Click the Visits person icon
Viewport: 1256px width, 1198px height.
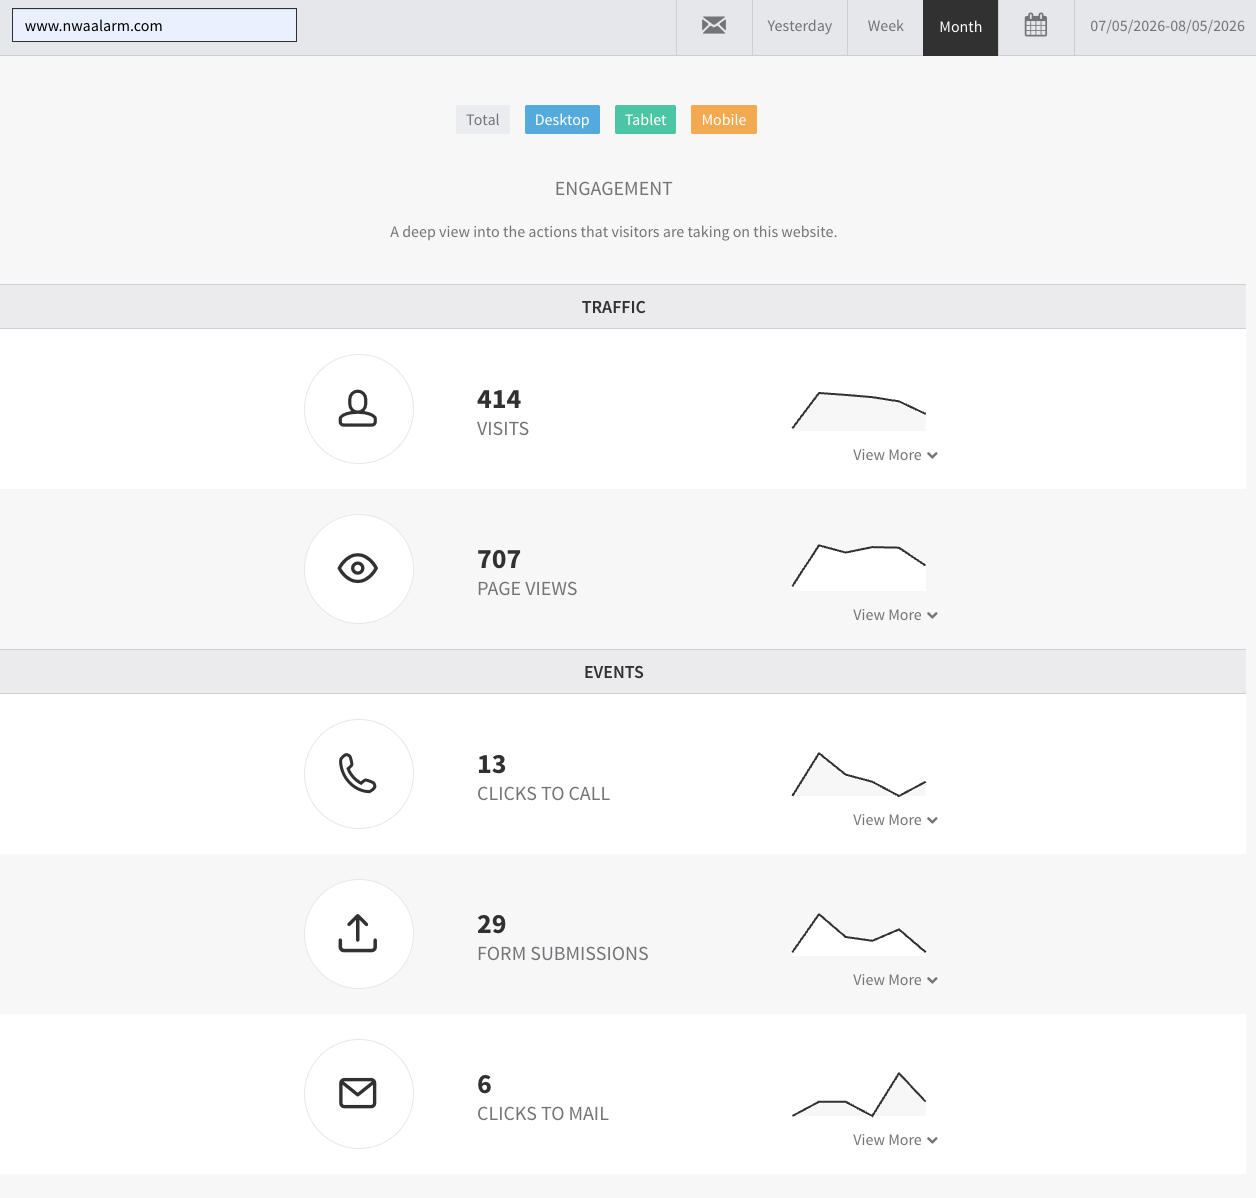358,409
